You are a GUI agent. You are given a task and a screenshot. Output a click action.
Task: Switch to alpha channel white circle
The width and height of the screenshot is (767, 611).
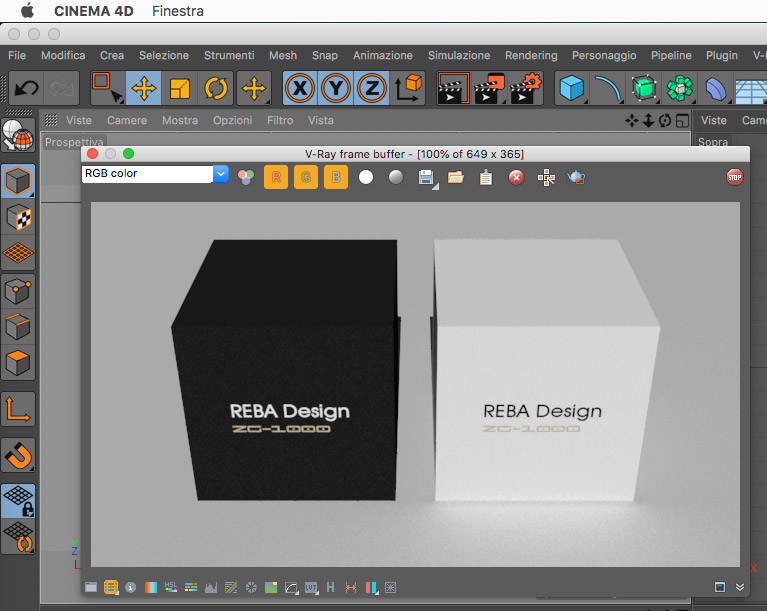tap(366, 177)
